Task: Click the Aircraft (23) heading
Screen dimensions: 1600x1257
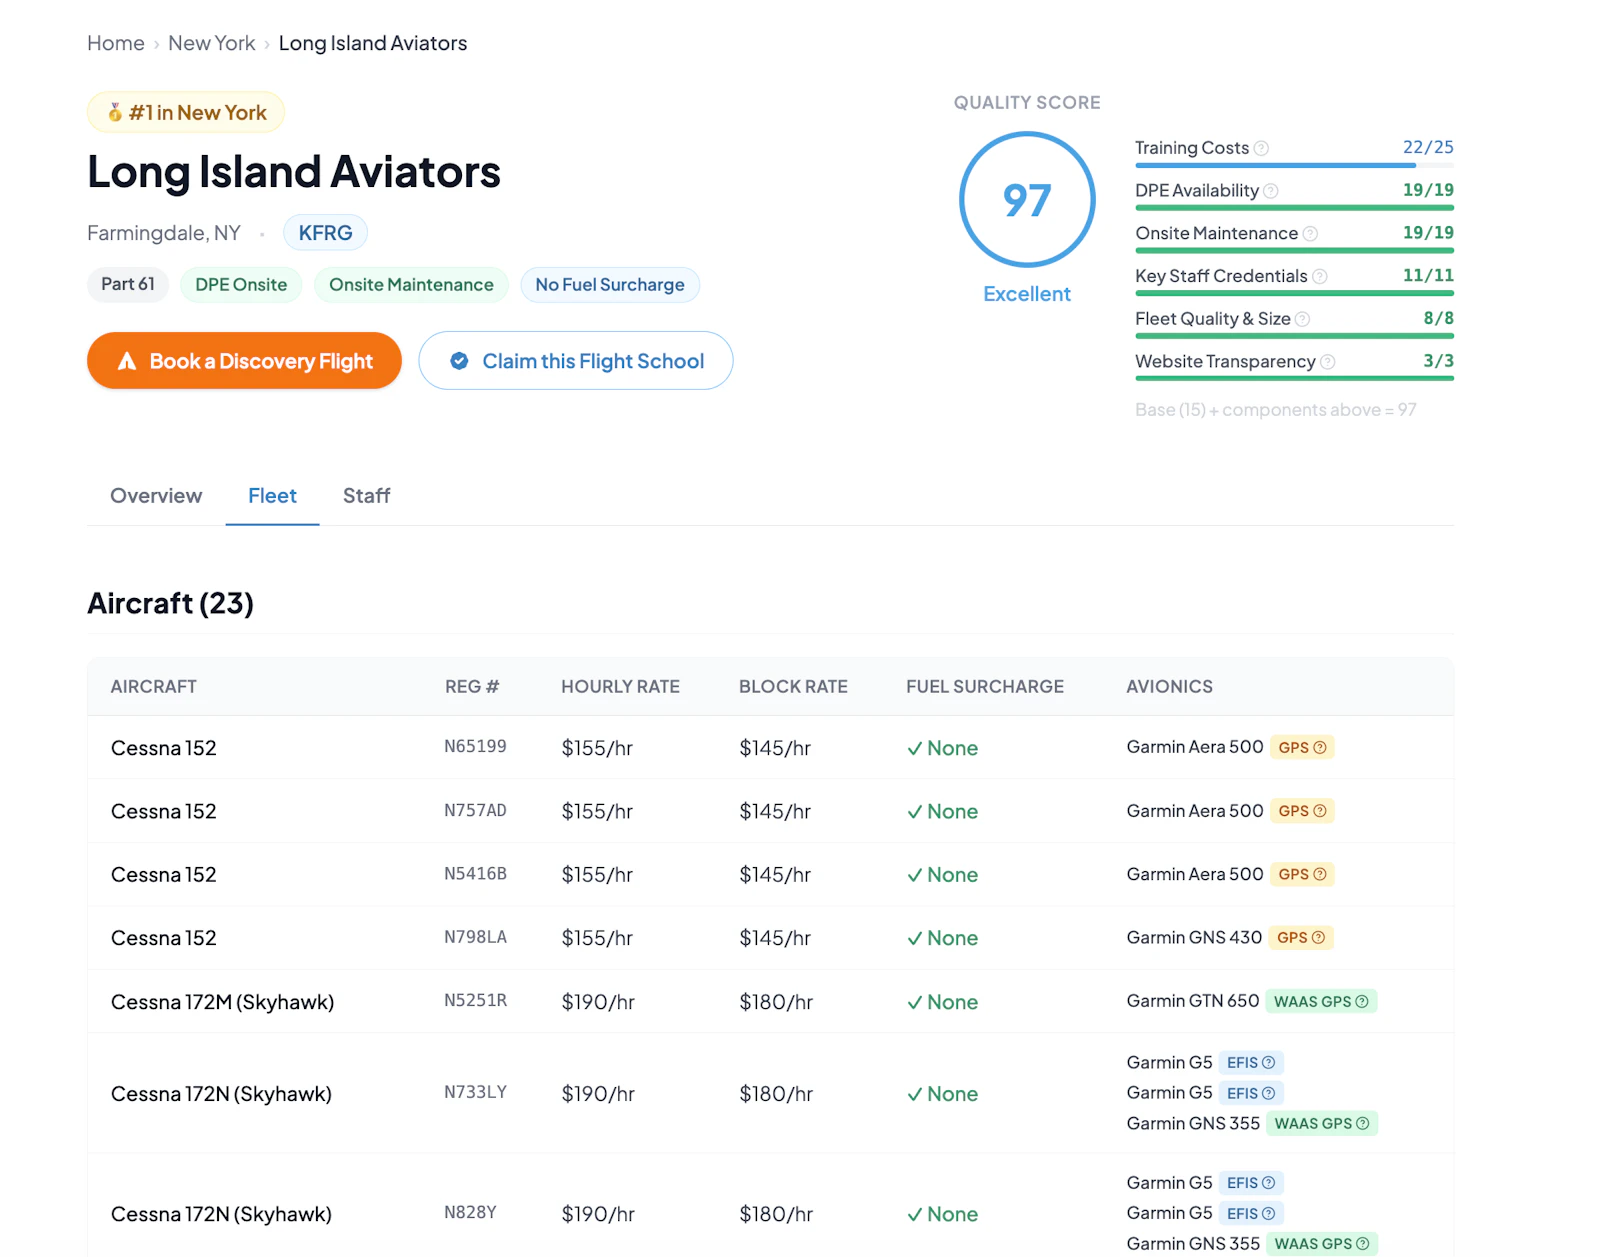Action: 171,604
